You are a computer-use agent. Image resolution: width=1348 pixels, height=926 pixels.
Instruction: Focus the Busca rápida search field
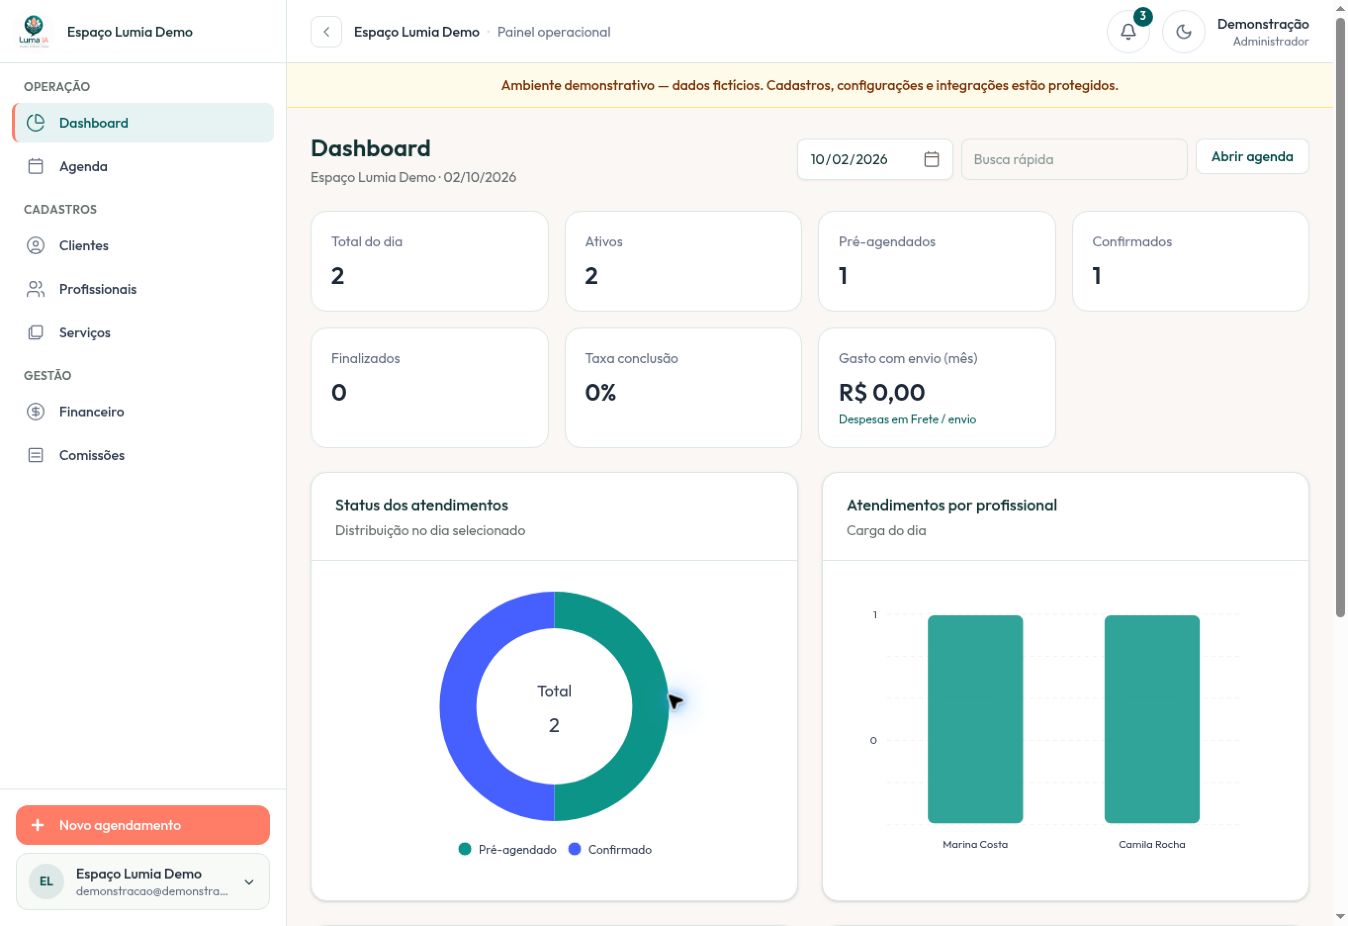(x=1074, y=159)
